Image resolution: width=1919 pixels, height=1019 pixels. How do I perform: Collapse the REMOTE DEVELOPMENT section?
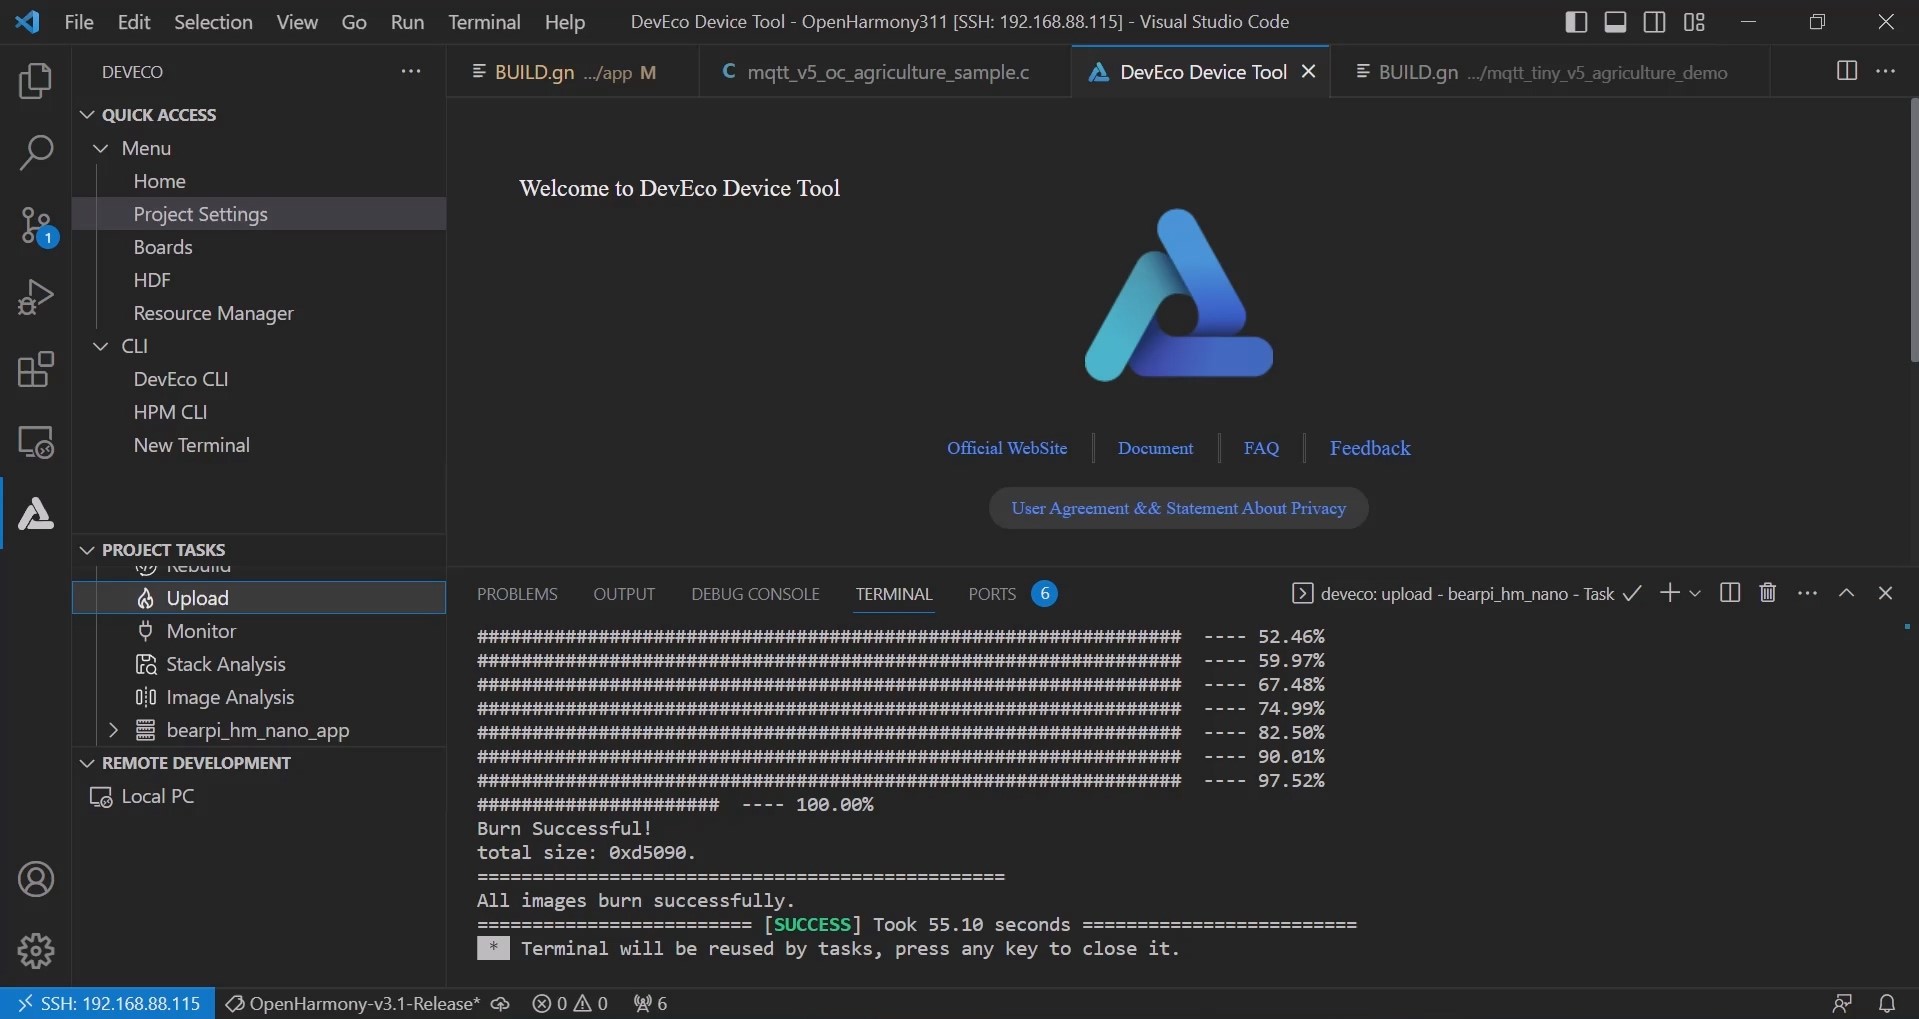(87, 763)
